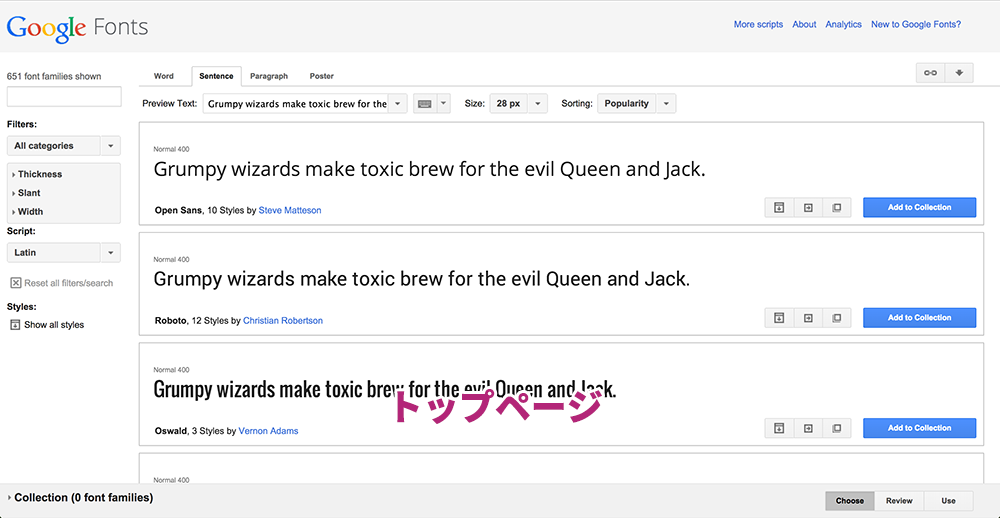Click the keyboard icon button
Image resolution: width=1000 pixels, height=518 pixels.
425,103
